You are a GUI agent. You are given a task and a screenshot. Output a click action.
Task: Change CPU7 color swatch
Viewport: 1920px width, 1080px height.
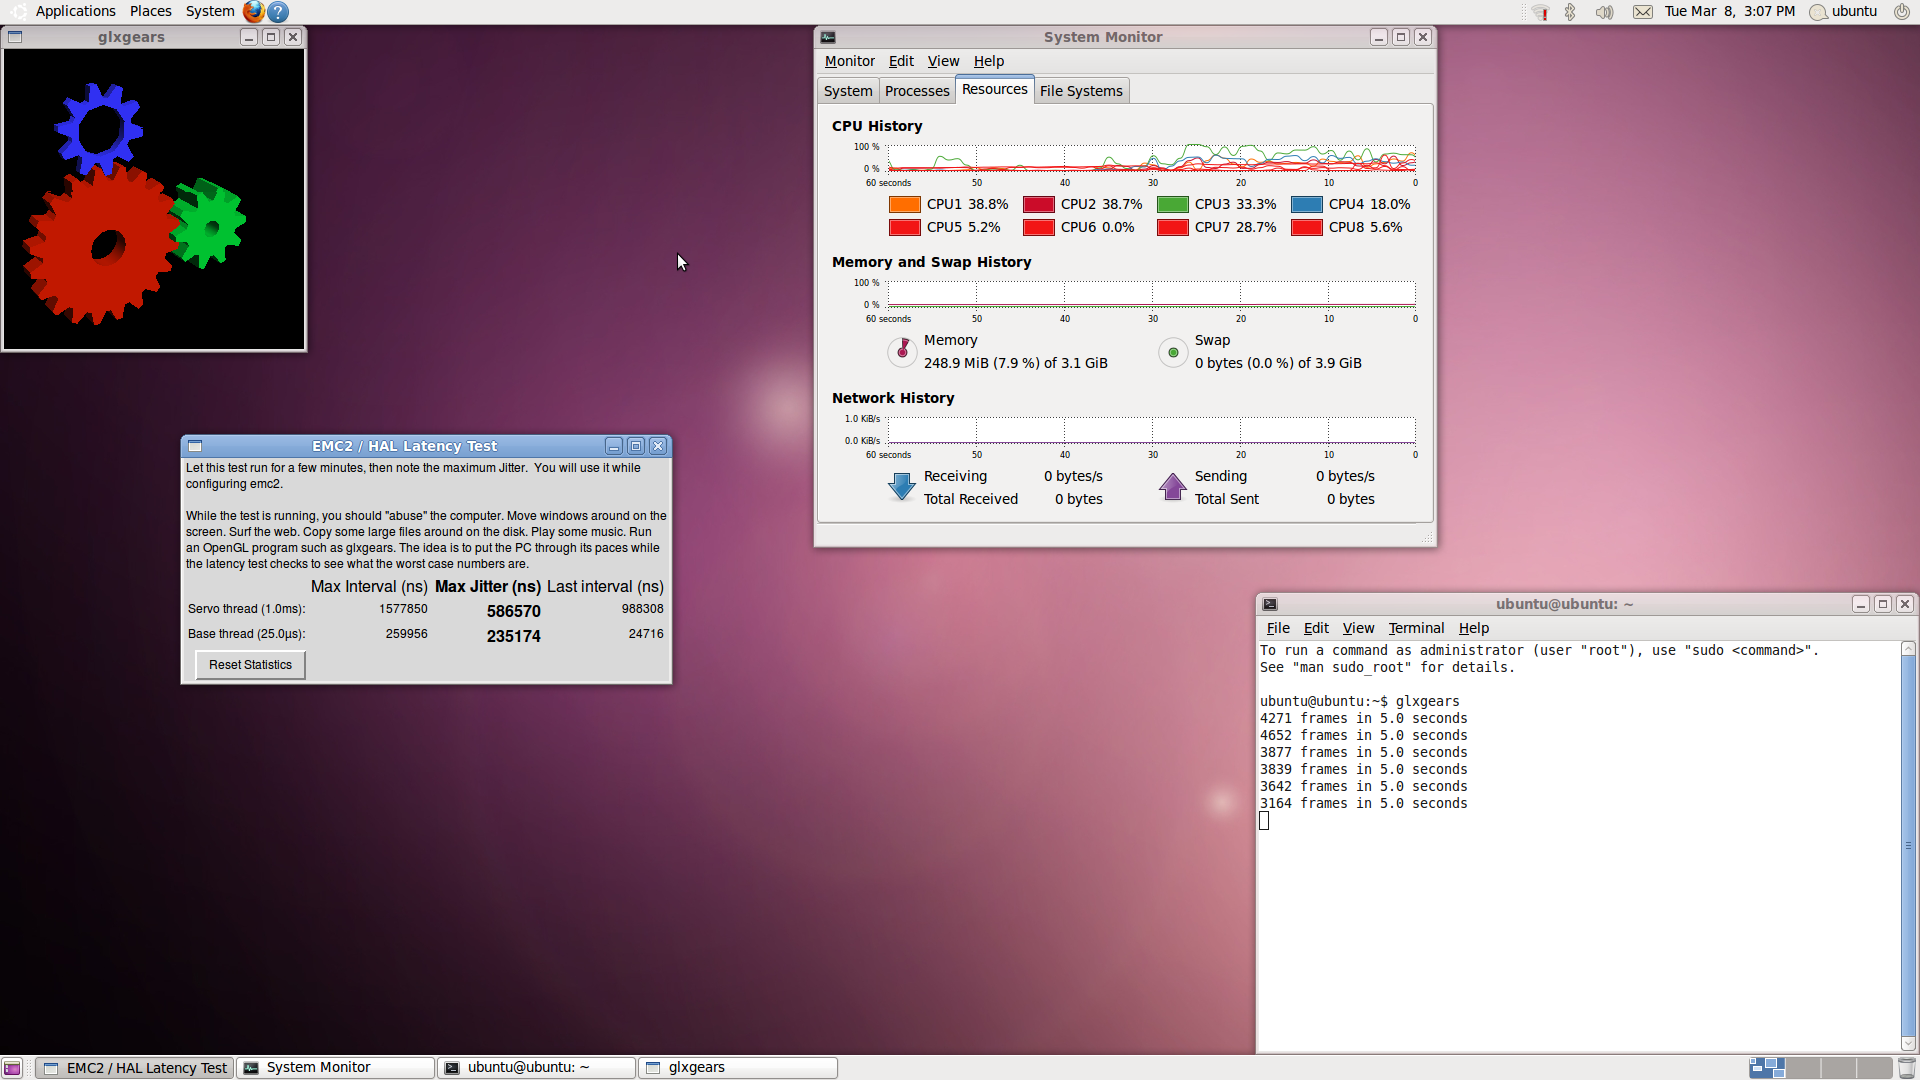pos(1173,227)
